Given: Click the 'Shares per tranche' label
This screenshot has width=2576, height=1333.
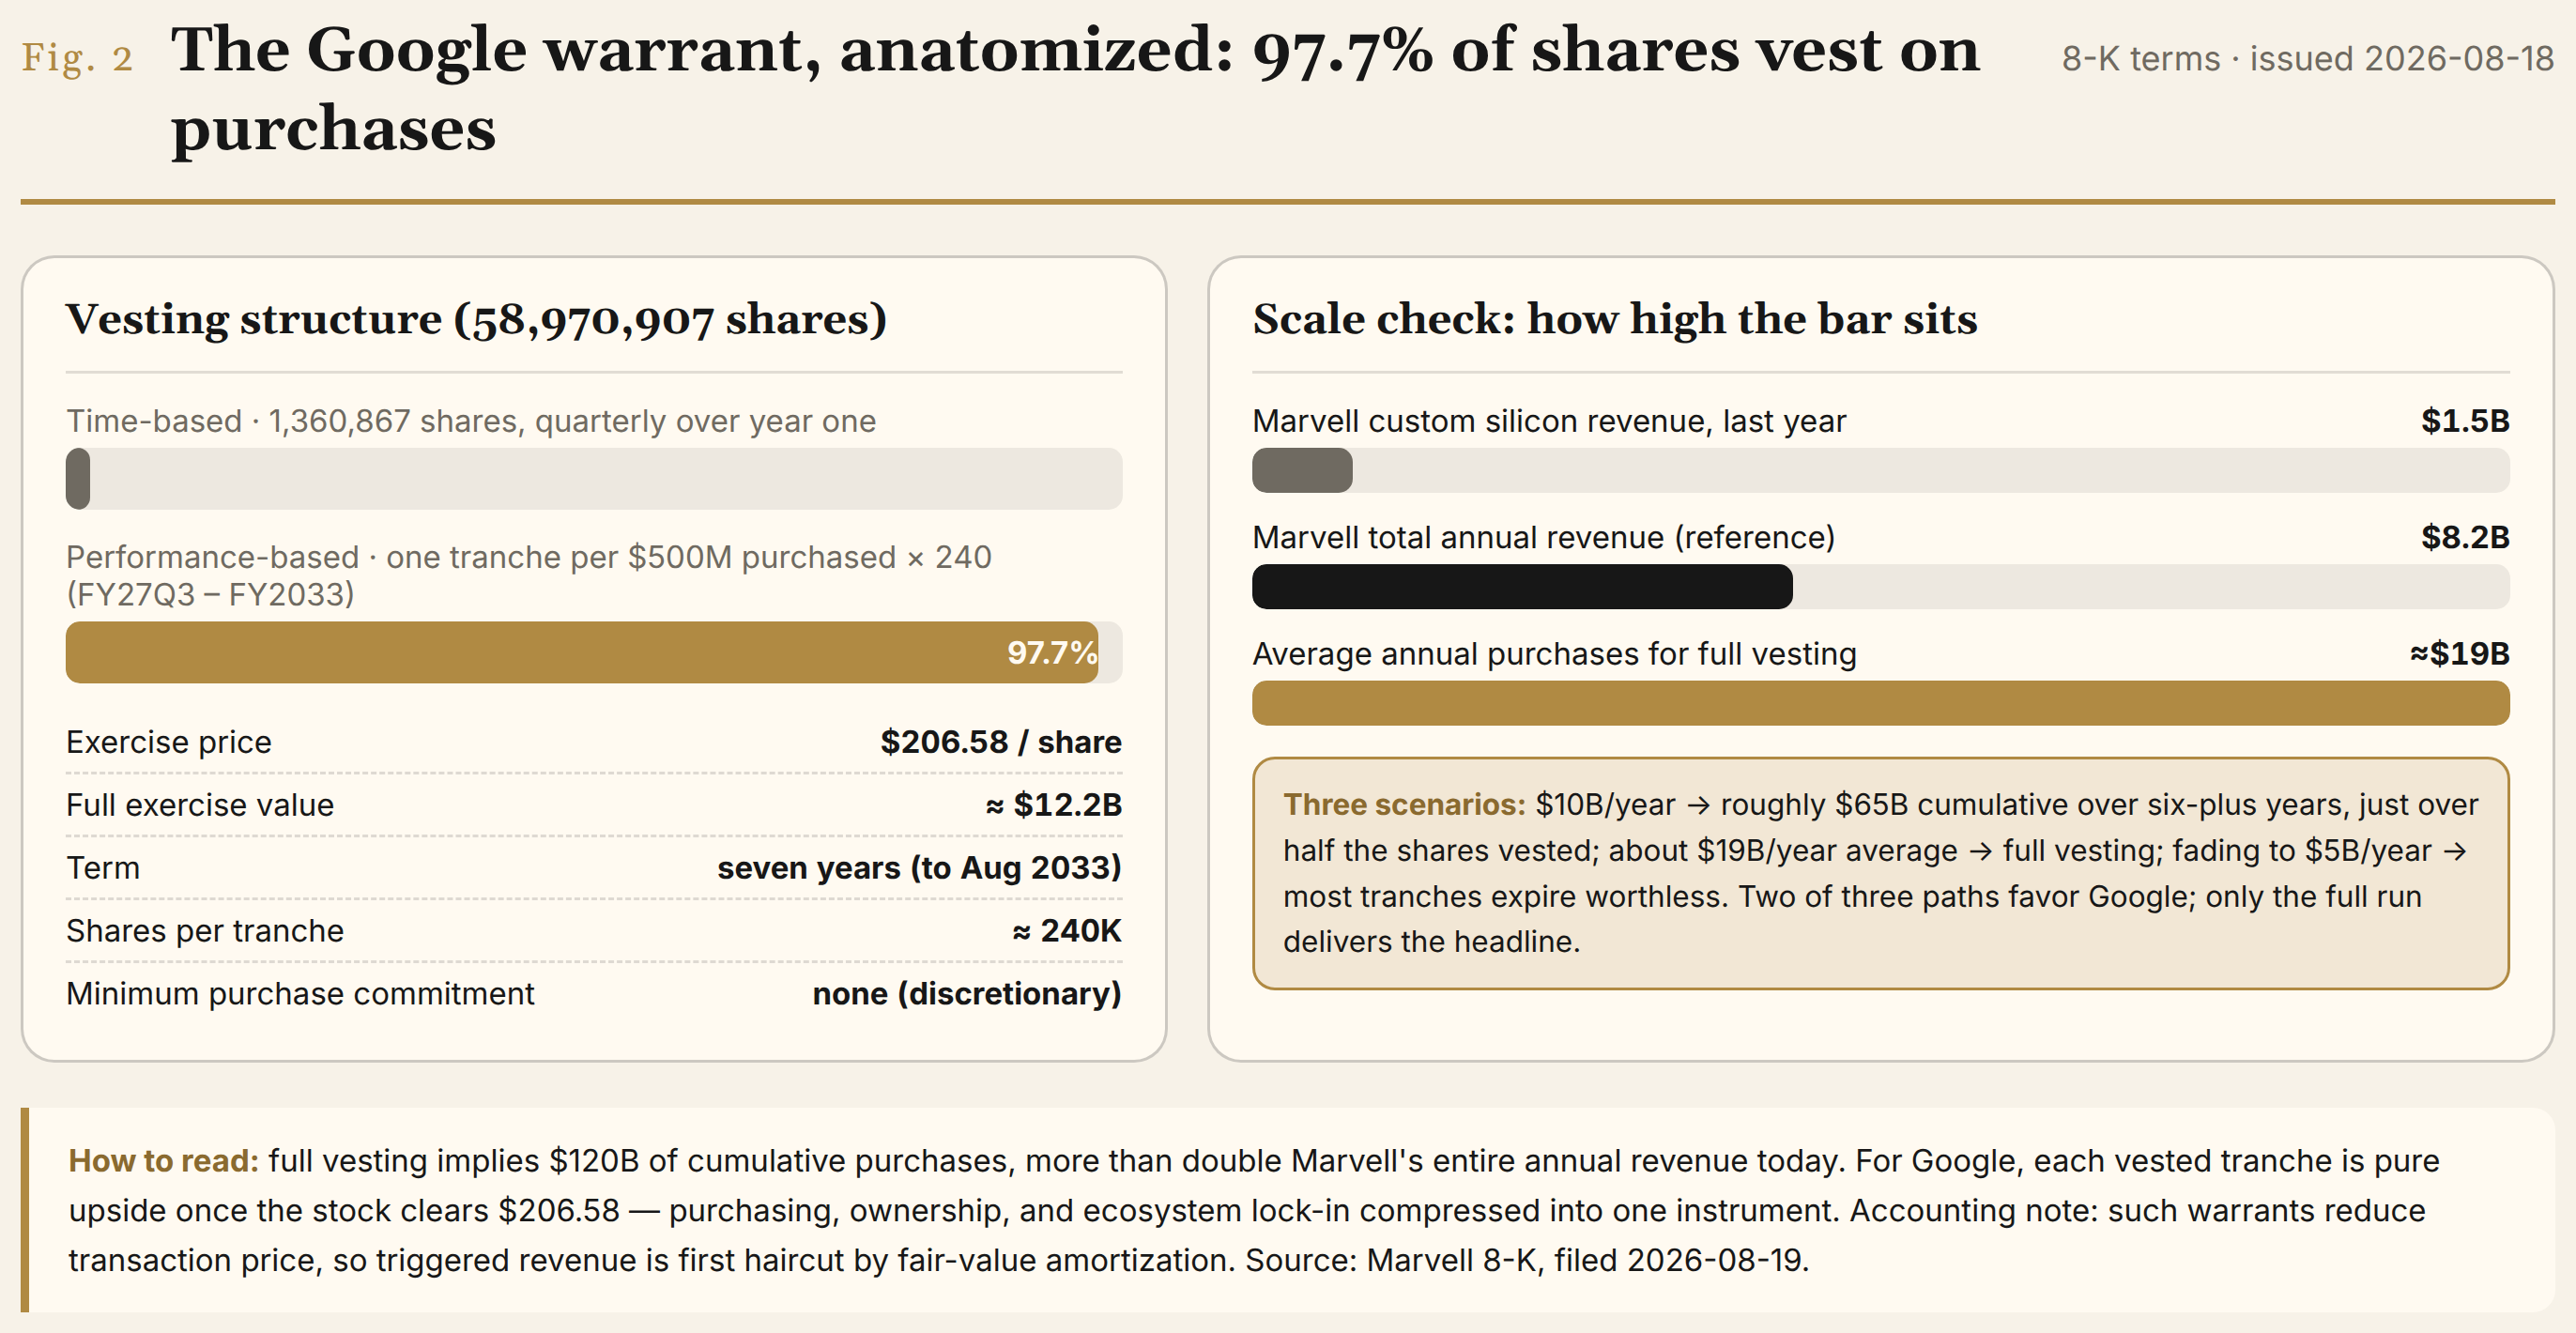Looking at the screenshot, I should 205,931.
